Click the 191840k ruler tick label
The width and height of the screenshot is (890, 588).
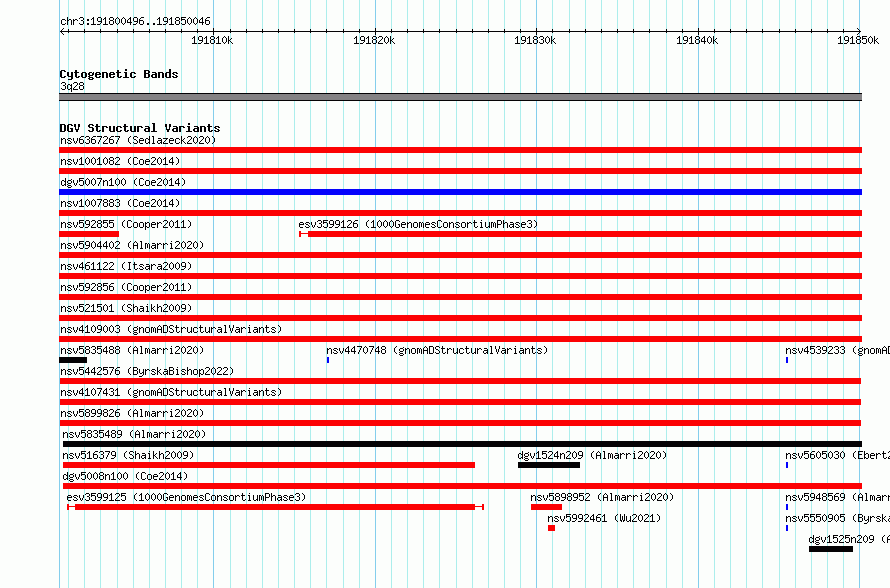coord(697,40)
